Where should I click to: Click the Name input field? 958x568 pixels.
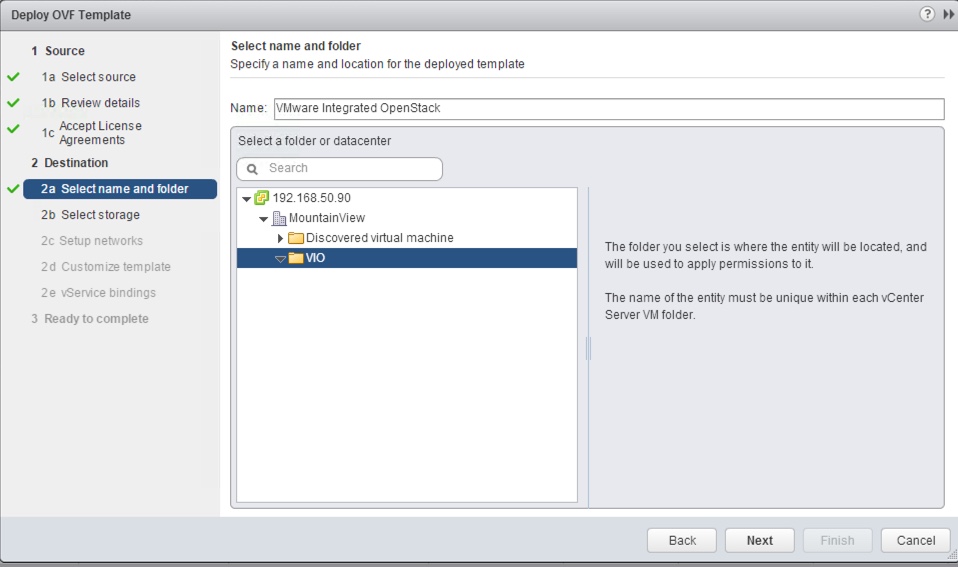[607, 108]
